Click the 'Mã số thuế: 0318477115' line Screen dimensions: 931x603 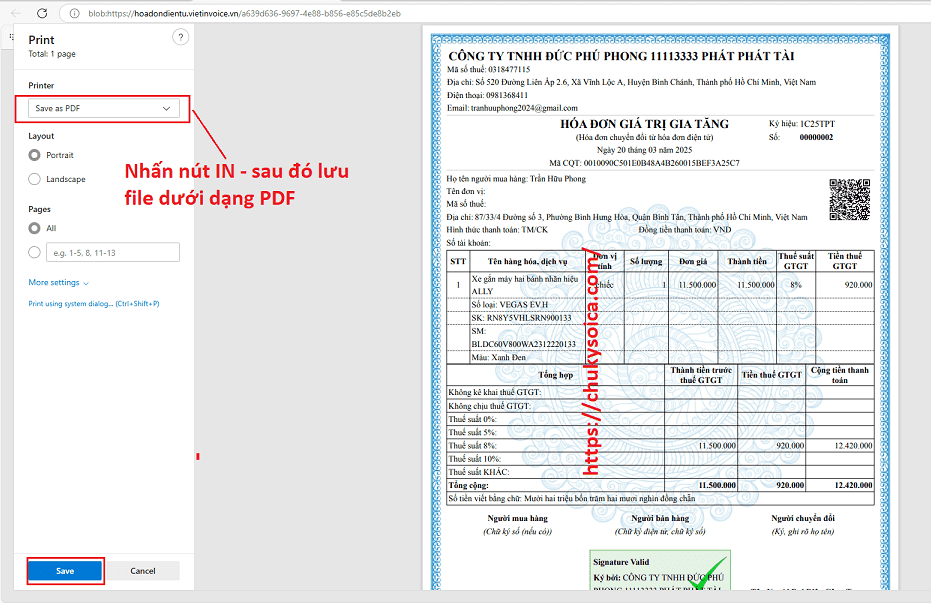coord(489,69)
